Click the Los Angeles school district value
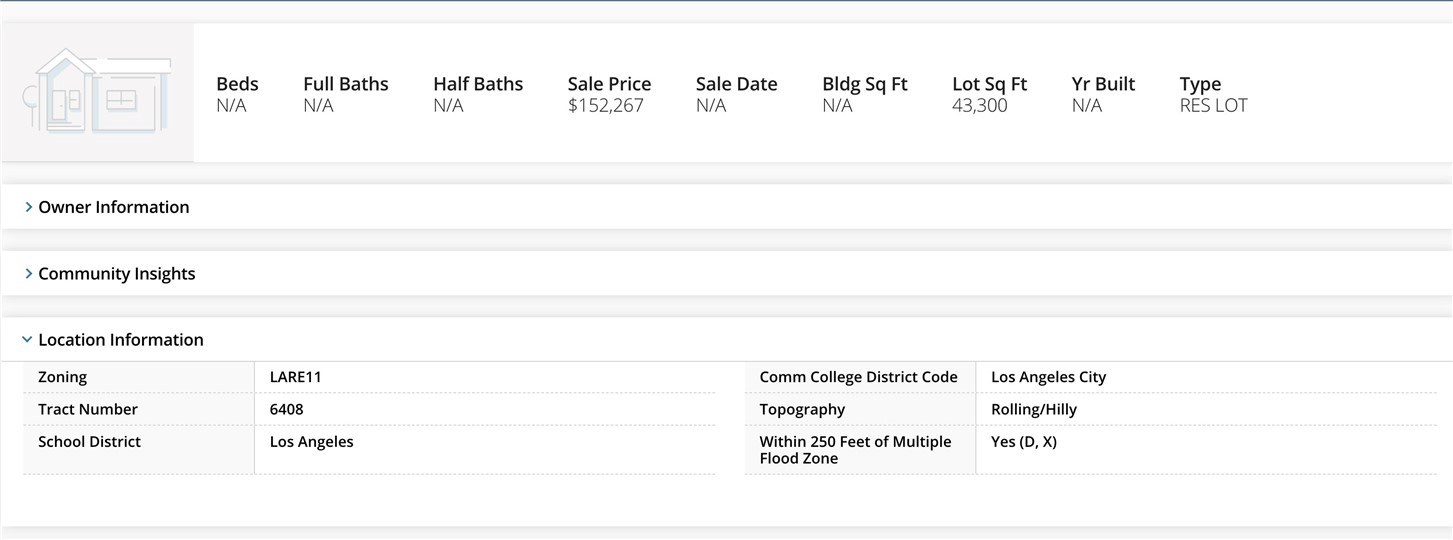This screenshot has height=540, width=1453. pyautogui.click(x=311, y=441)
